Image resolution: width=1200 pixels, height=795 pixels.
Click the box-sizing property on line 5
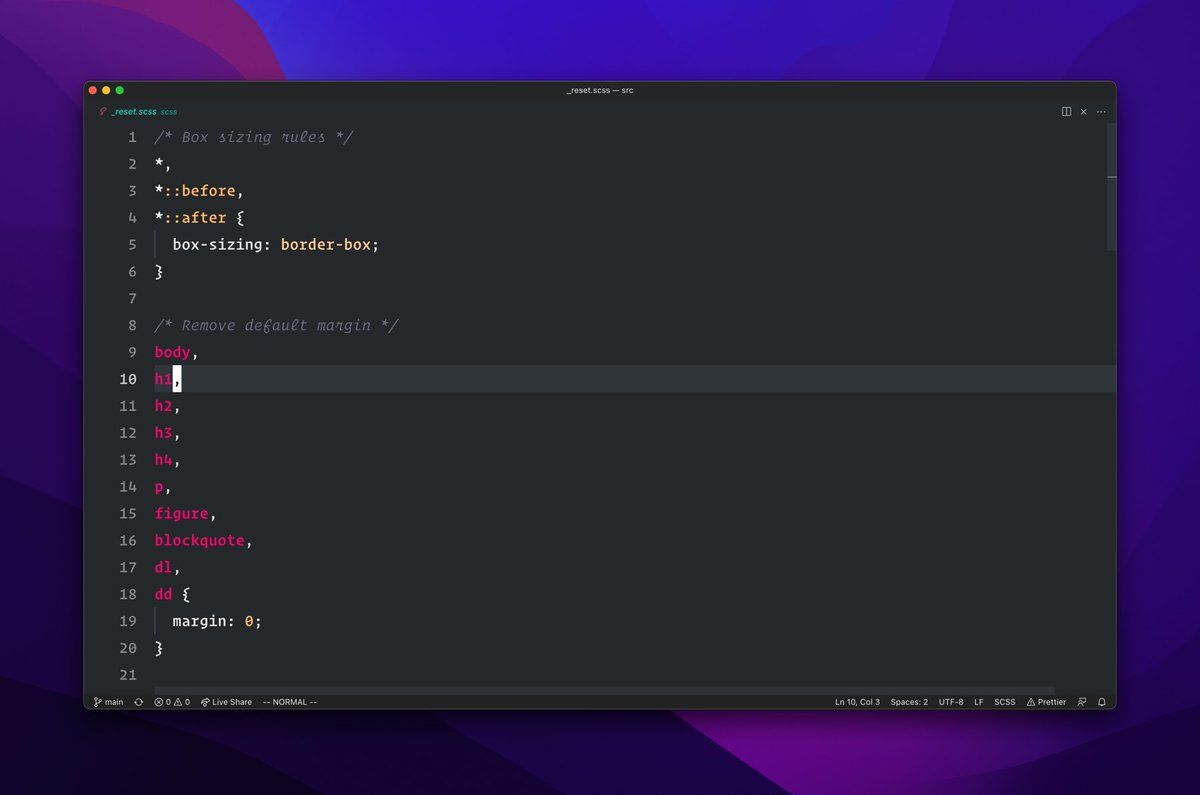click(218, 245)
